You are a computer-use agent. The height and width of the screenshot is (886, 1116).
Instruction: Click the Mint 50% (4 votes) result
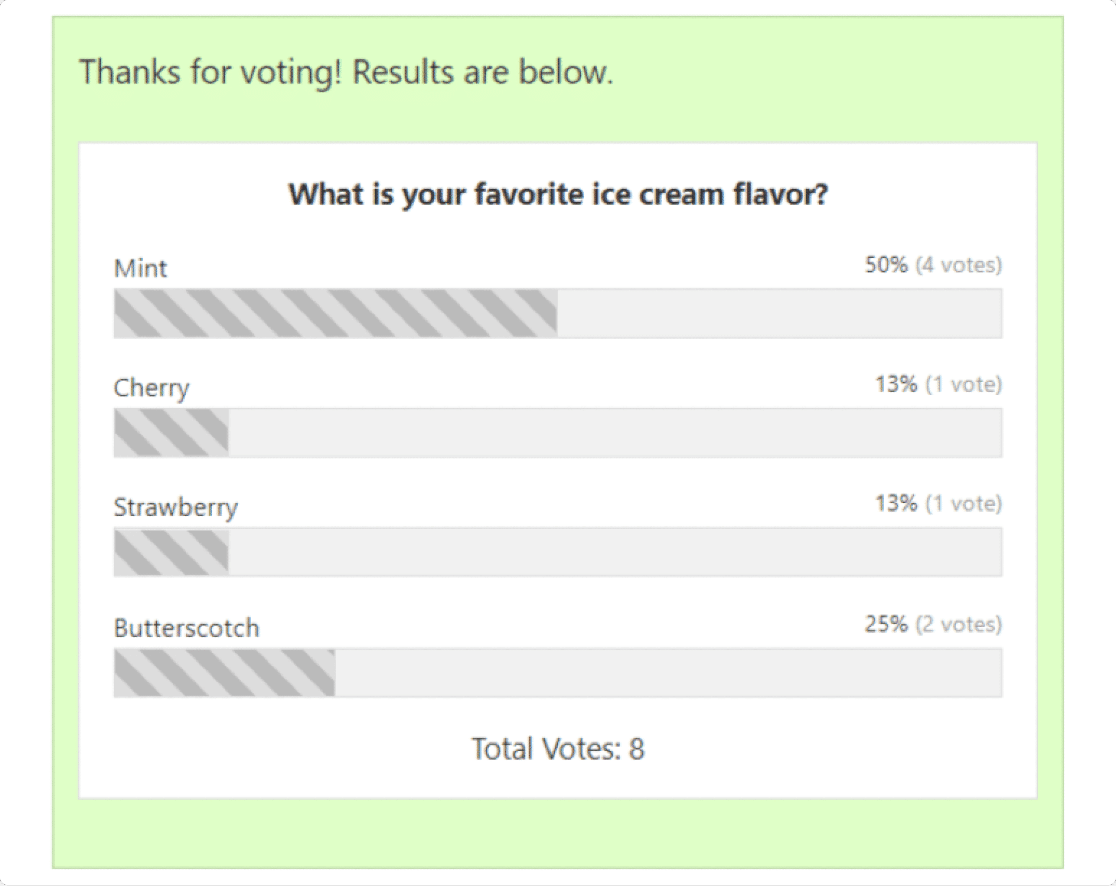[x=933, y=265]
